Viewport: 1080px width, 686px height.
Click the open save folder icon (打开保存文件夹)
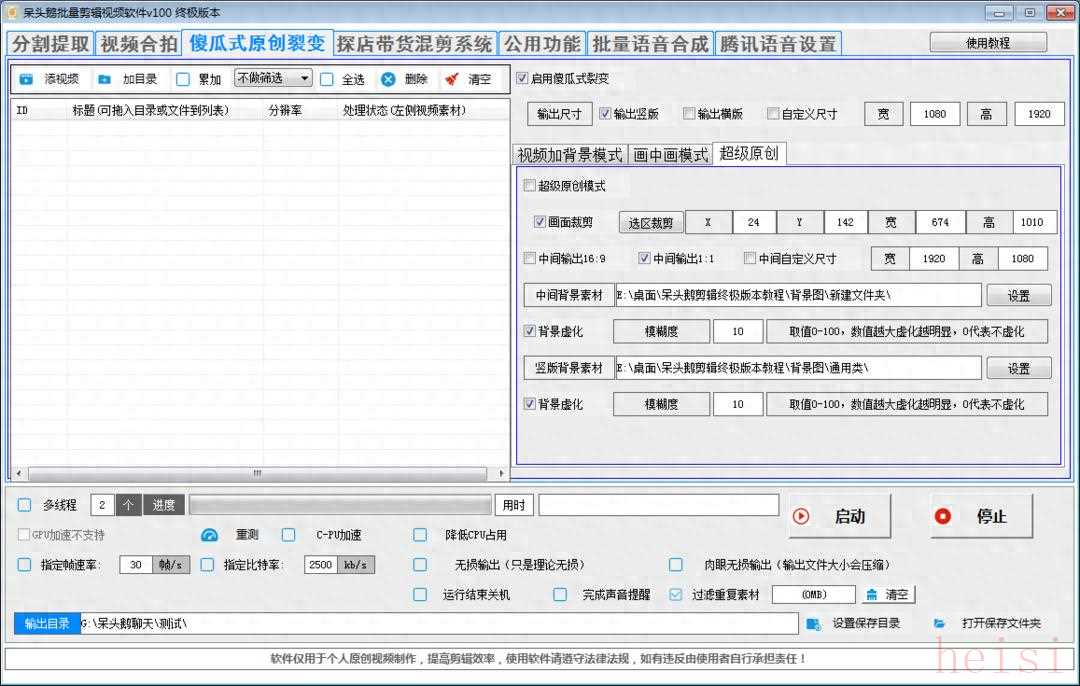(x=940, y=623)
